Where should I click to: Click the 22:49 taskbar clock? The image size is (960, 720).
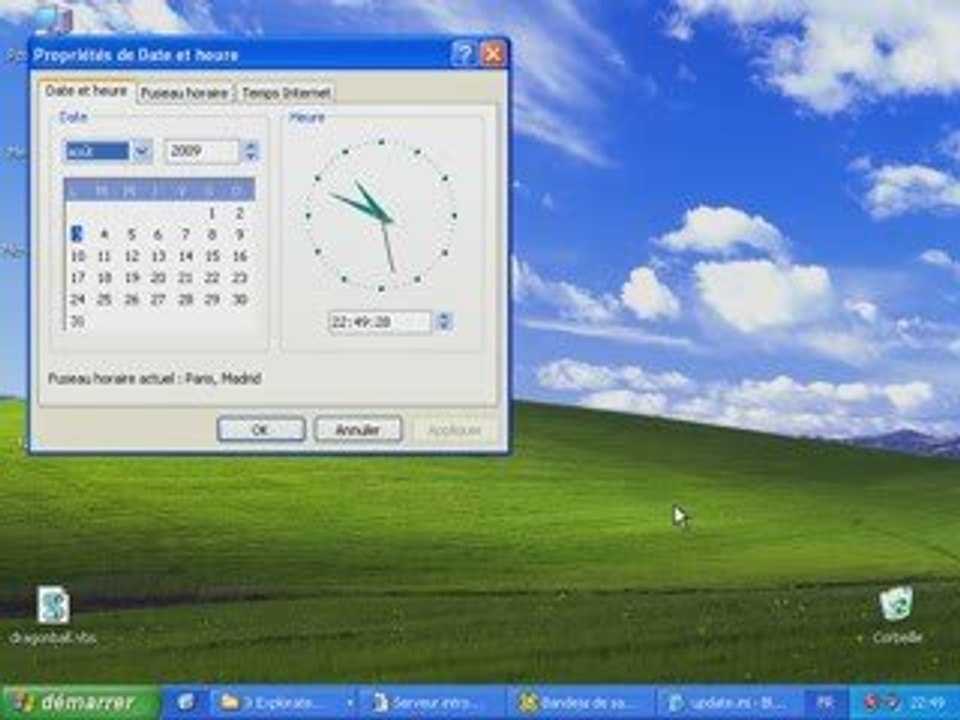tap(928, 702)
